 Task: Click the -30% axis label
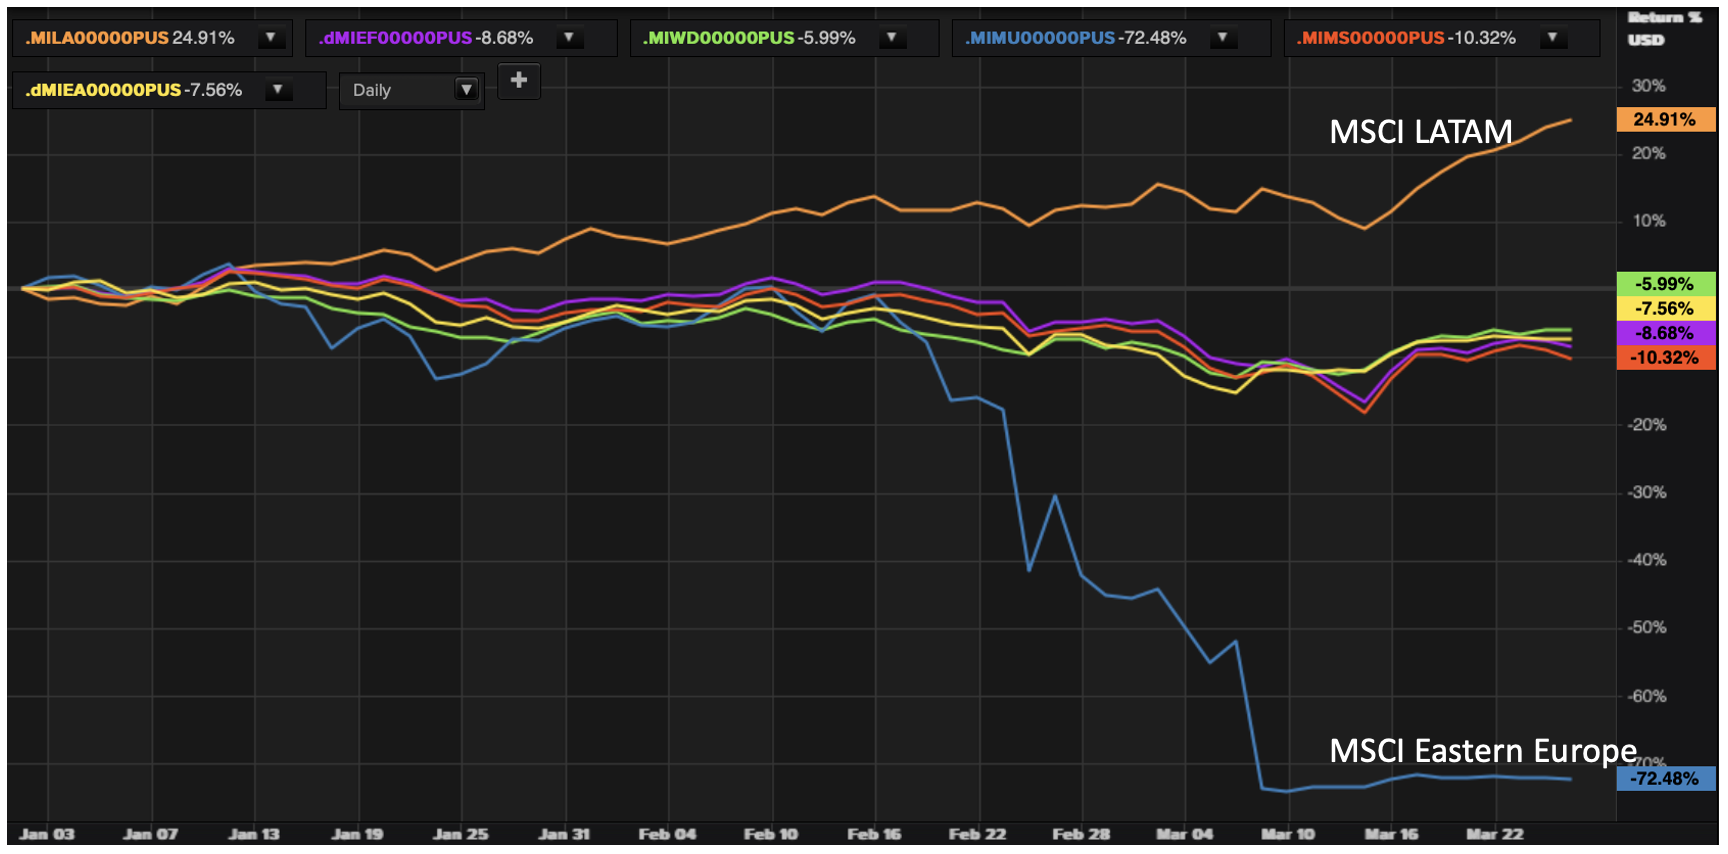(1647, 493)
